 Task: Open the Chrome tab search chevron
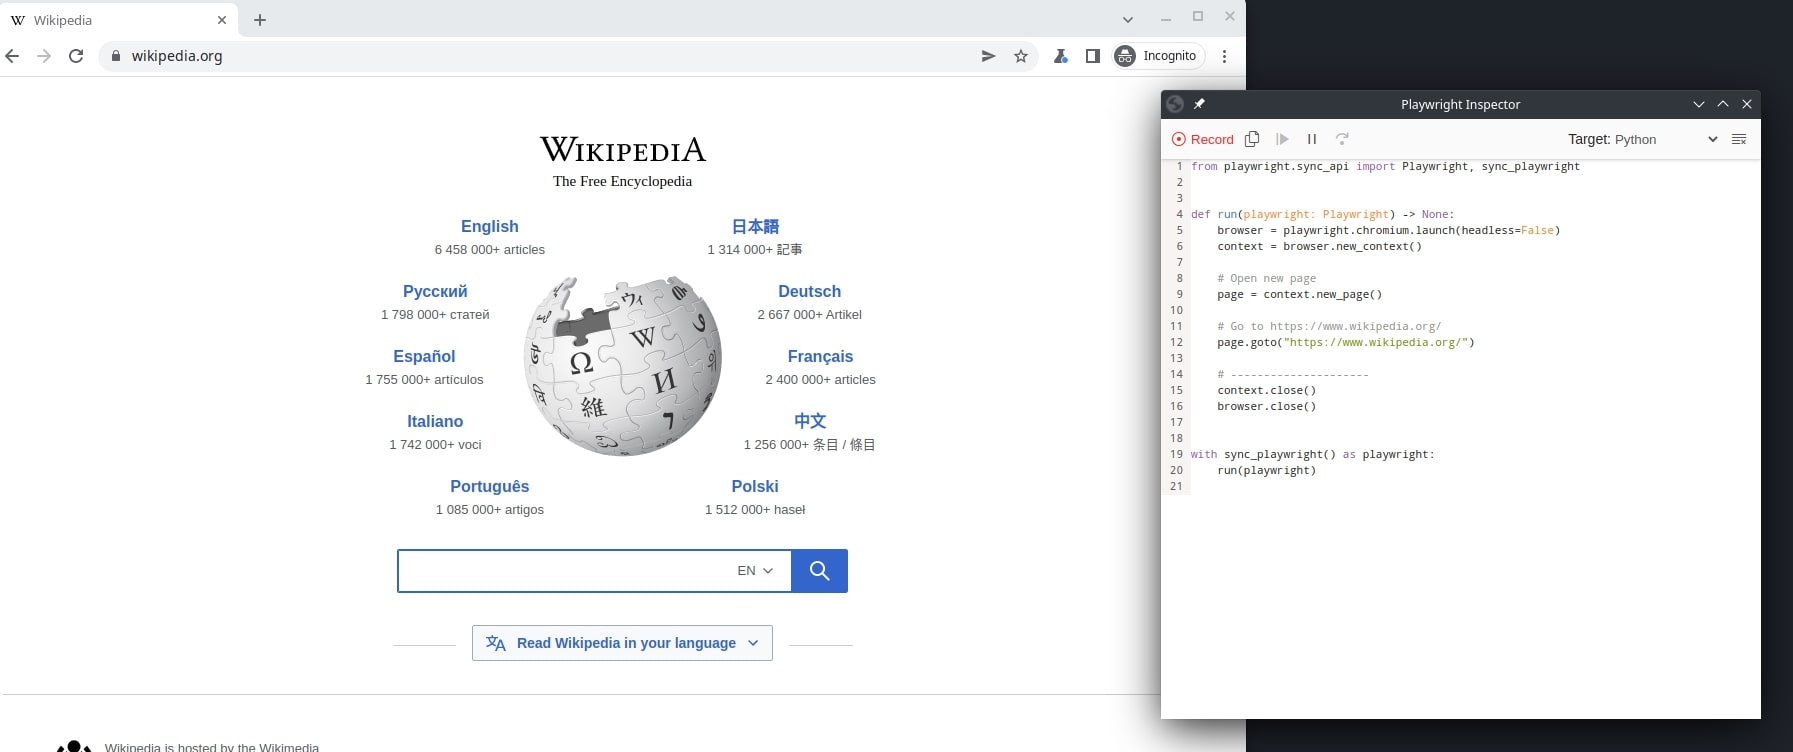tap(1128, 20)
